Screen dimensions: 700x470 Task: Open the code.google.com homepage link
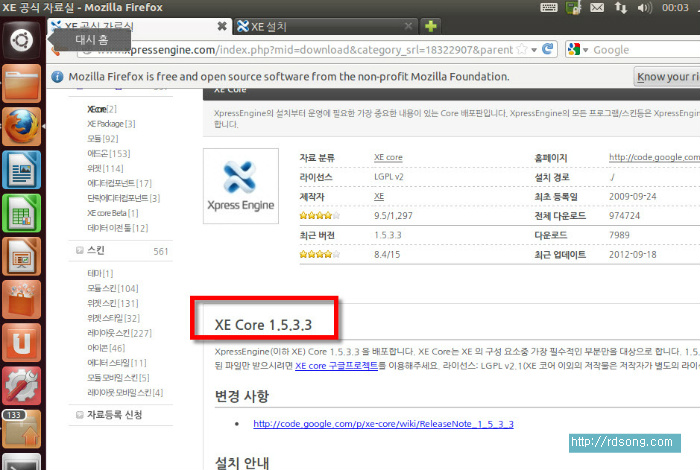pyautogui.click(x=654, y=157)
